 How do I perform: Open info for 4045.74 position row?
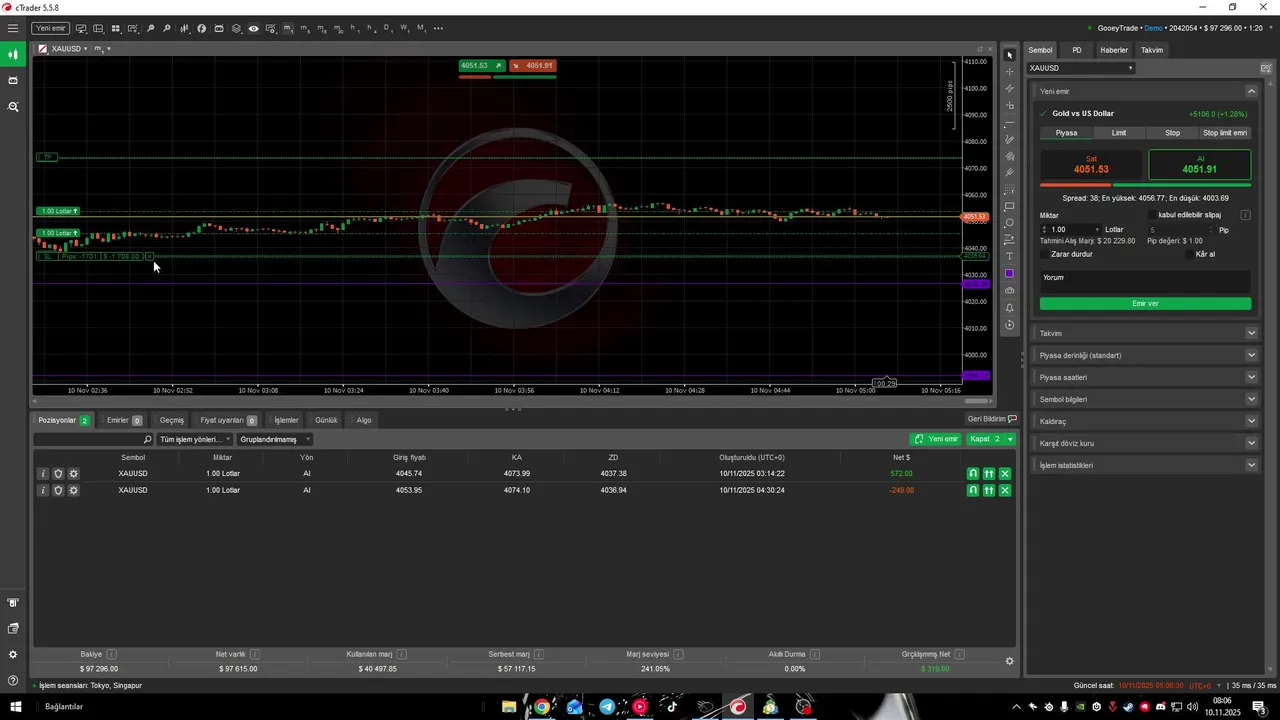[43, 474]
